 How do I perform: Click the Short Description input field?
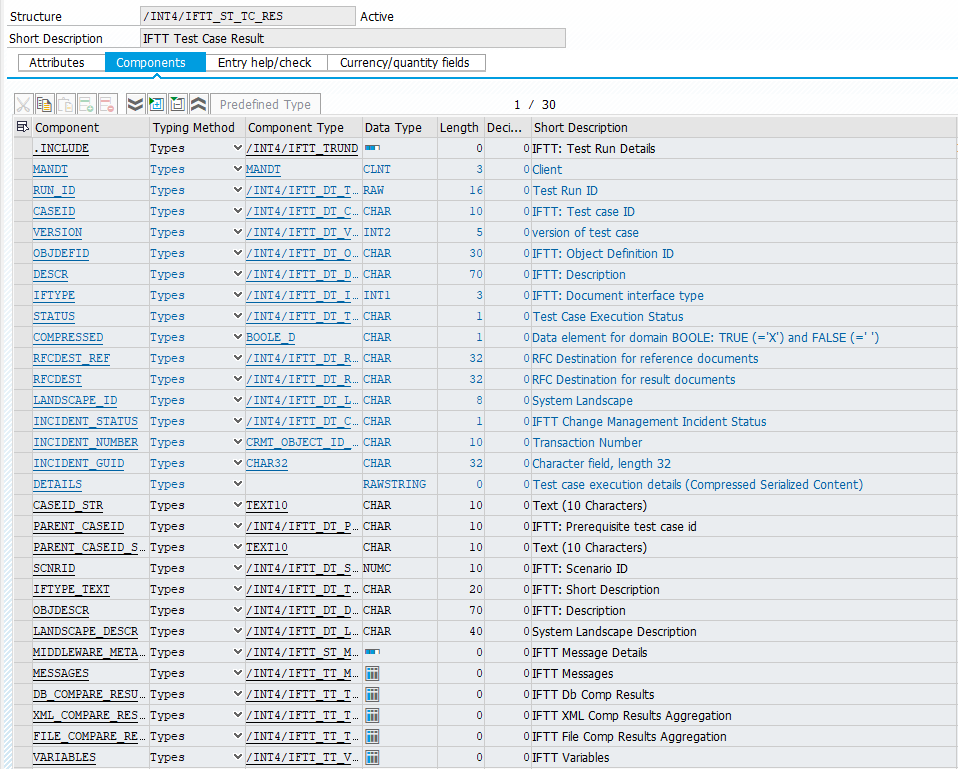(353, 38)
